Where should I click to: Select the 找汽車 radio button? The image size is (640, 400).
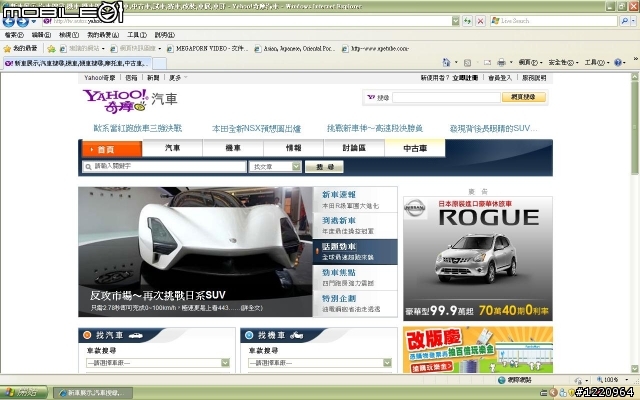[87, 335]
